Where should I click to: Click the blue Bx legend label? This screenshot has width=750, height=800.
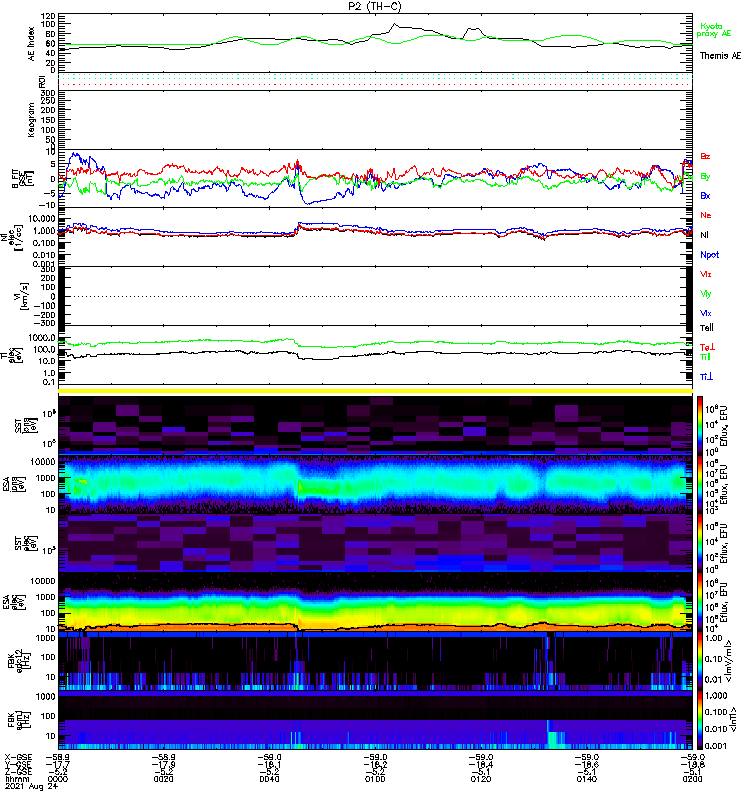[705, 195]
